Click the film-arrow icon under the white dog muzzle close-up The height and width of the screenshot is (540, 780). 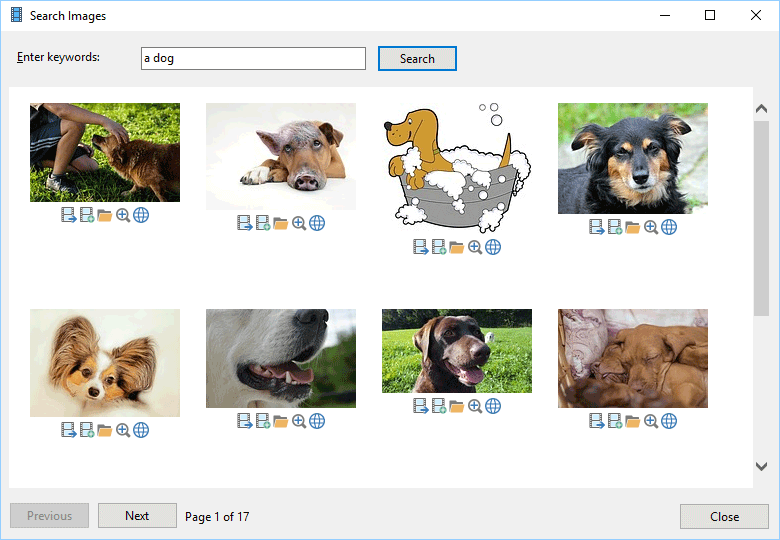(x=245, y=421)
